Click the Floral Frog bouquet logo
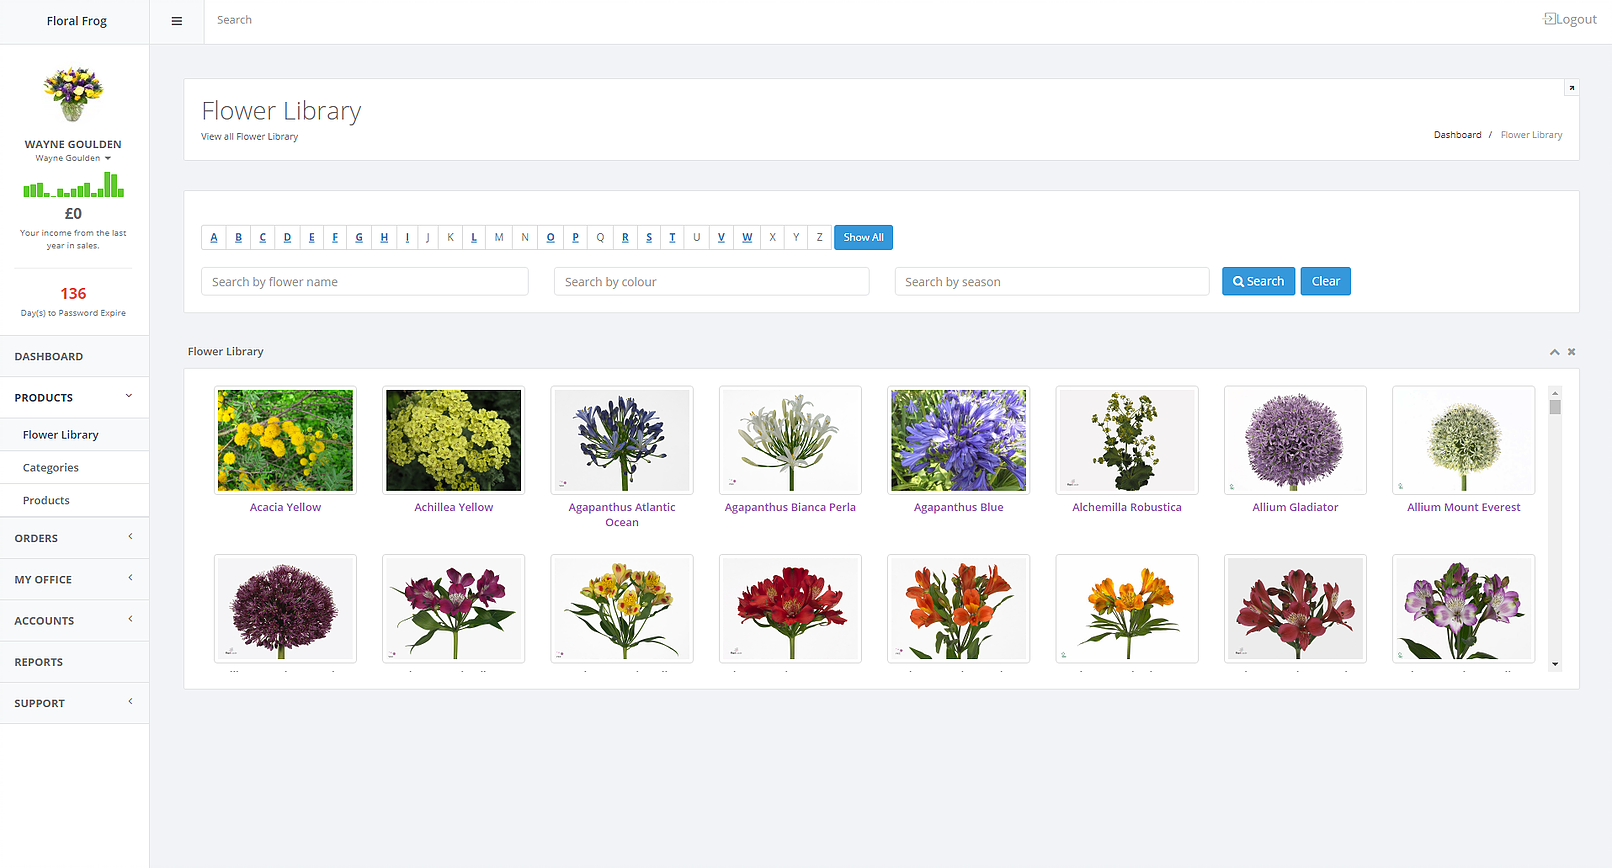Screen dimensions: 1612x868 tap(73, 94)
